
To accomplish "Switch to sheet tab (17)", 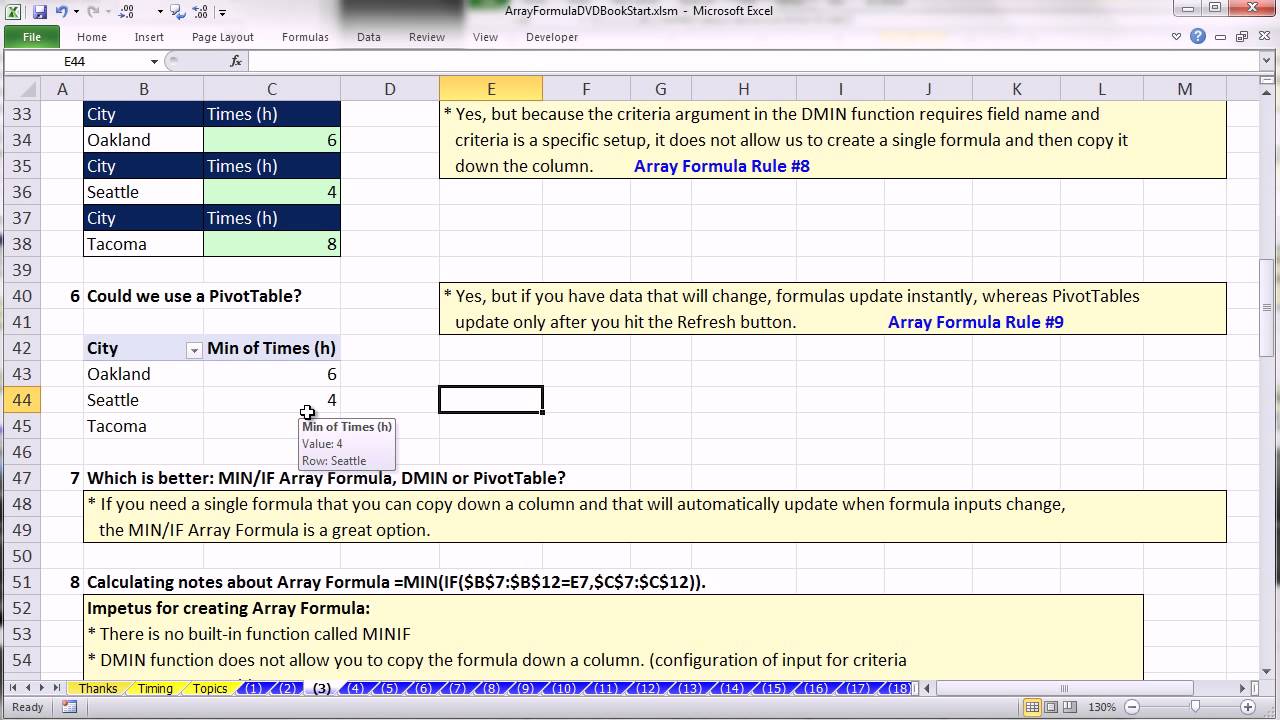I will 857,688.
